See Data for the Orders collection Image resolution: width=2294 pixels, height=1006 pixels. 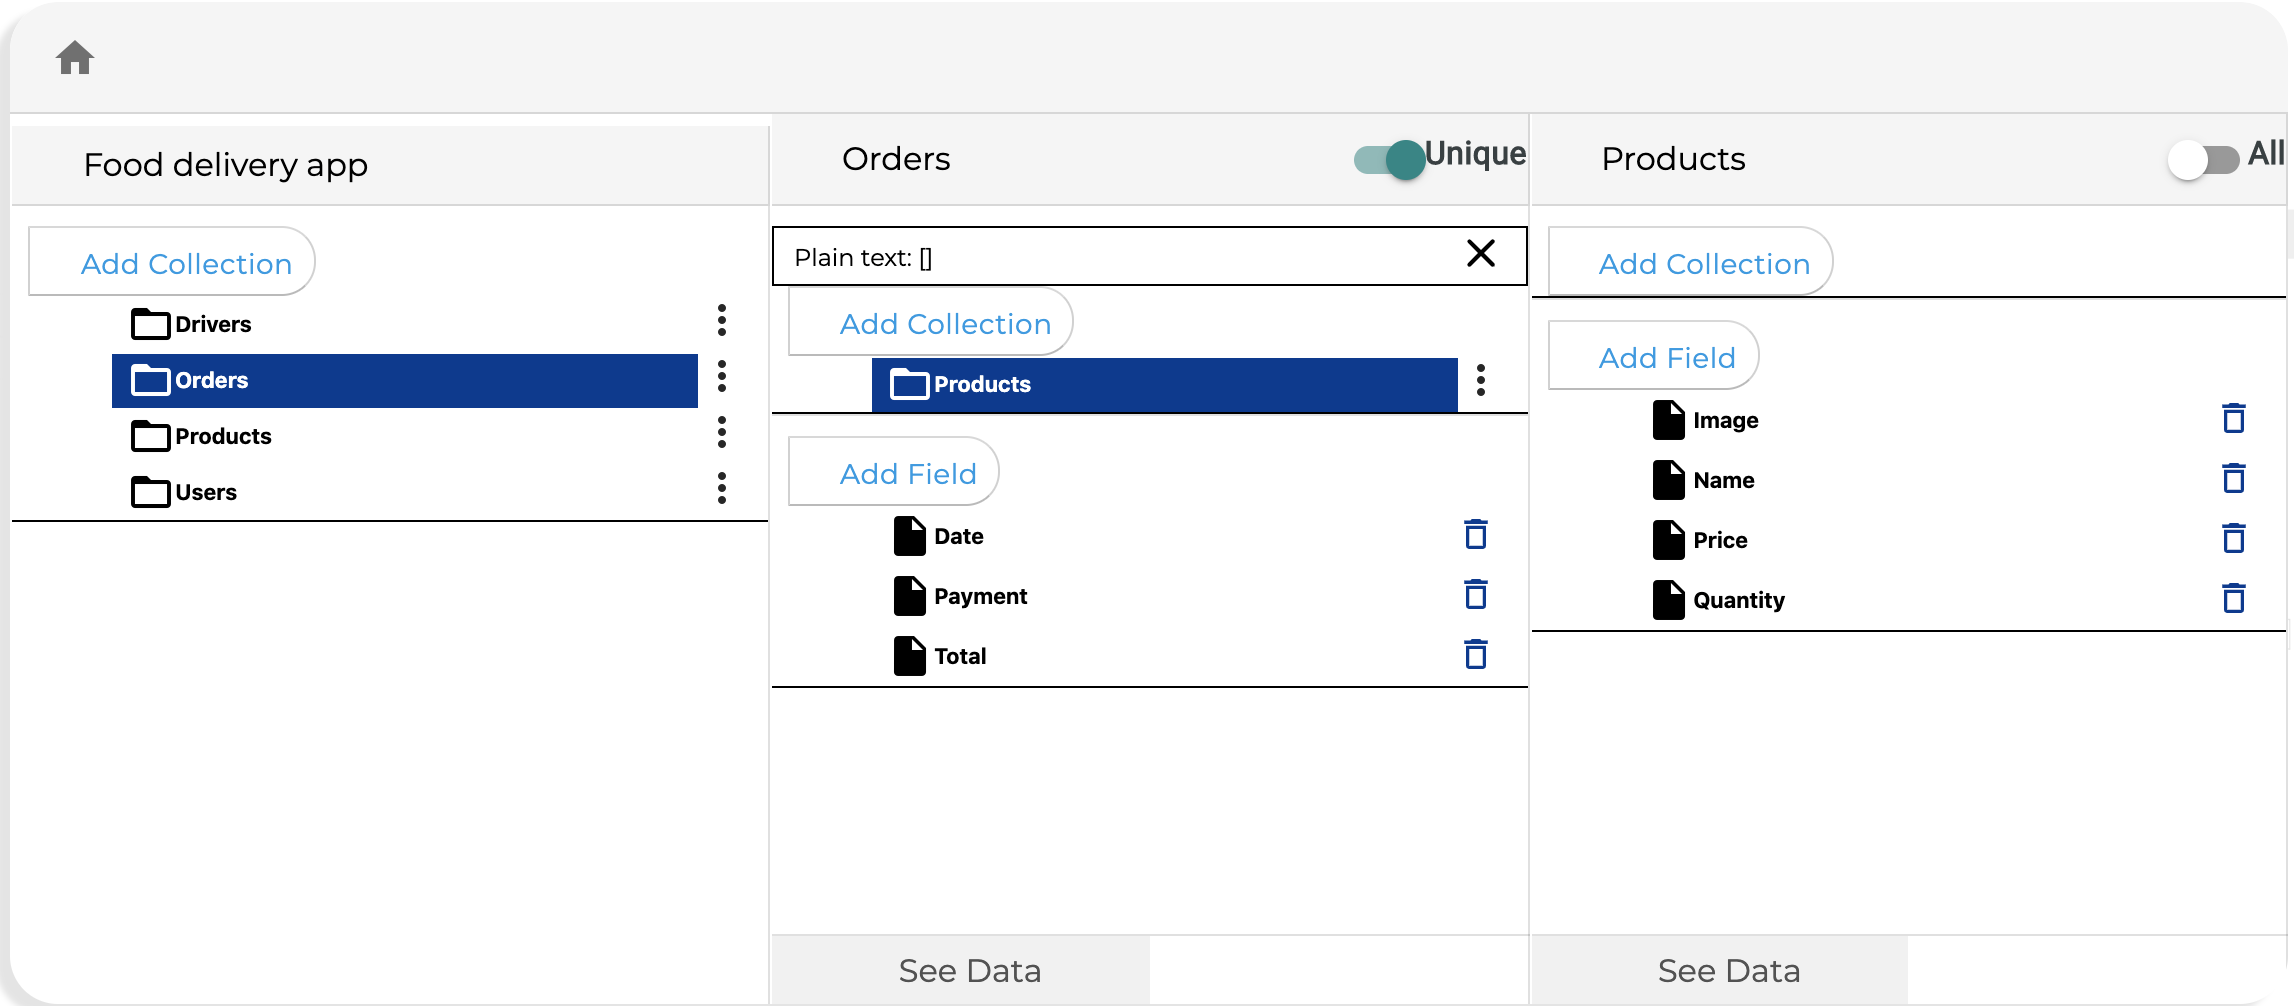tap(961, 970)
